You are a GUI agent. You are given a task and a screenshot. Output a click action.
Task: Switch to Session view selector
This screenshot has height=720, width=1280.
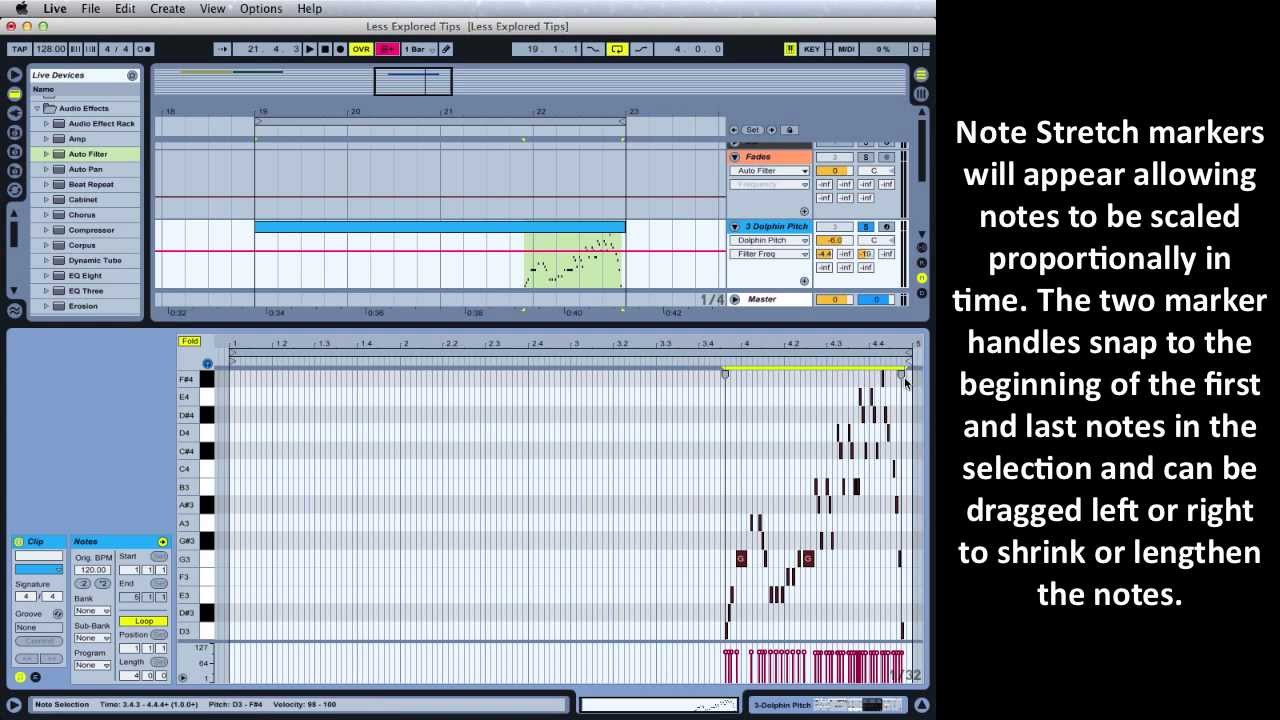[x=920, y=94]
